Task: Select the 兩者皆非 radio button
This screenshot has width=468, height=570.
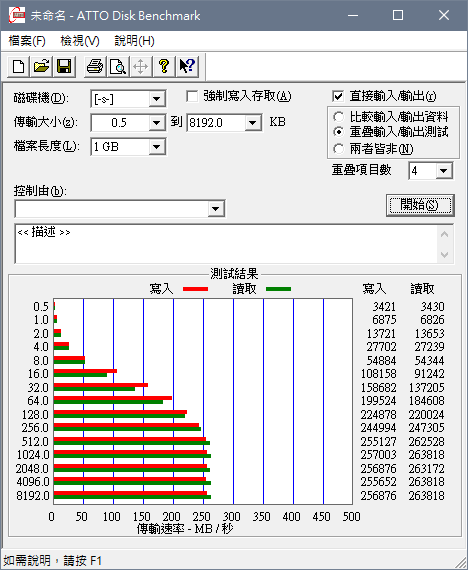Action: (x=338, y=149)
